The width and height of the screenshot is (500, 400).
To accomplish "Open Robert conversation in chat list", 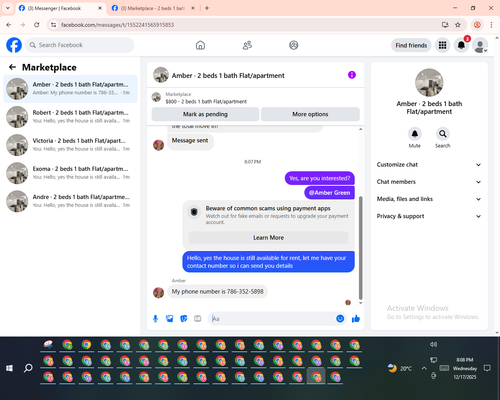I will (x=70, y=117).
